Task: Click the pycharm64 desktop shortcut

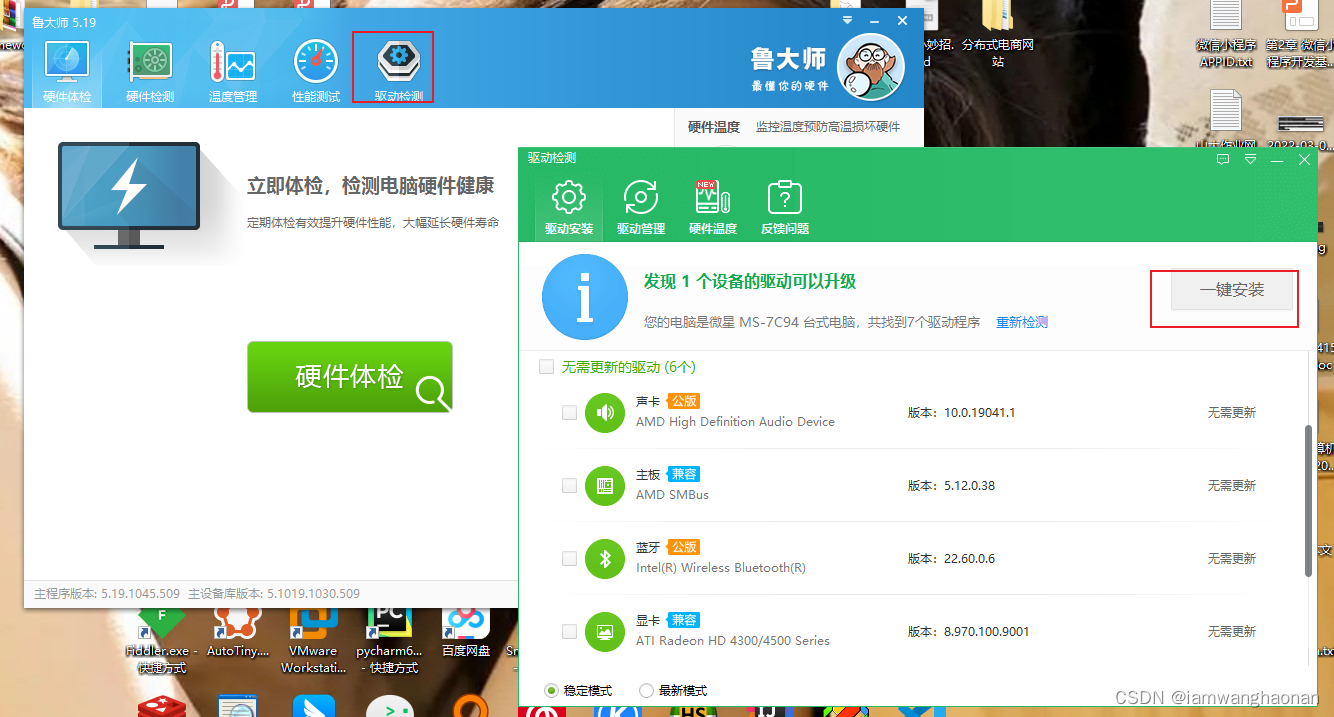Action: 389,640
